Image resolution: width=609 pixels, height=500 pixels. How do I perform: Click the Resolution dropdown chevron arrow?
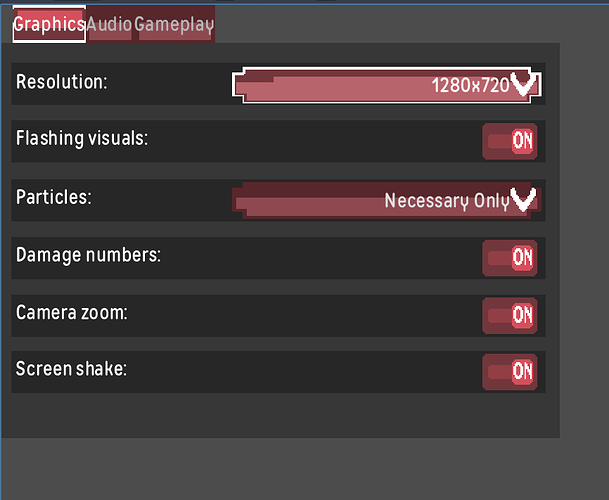(x=523, y=84)
